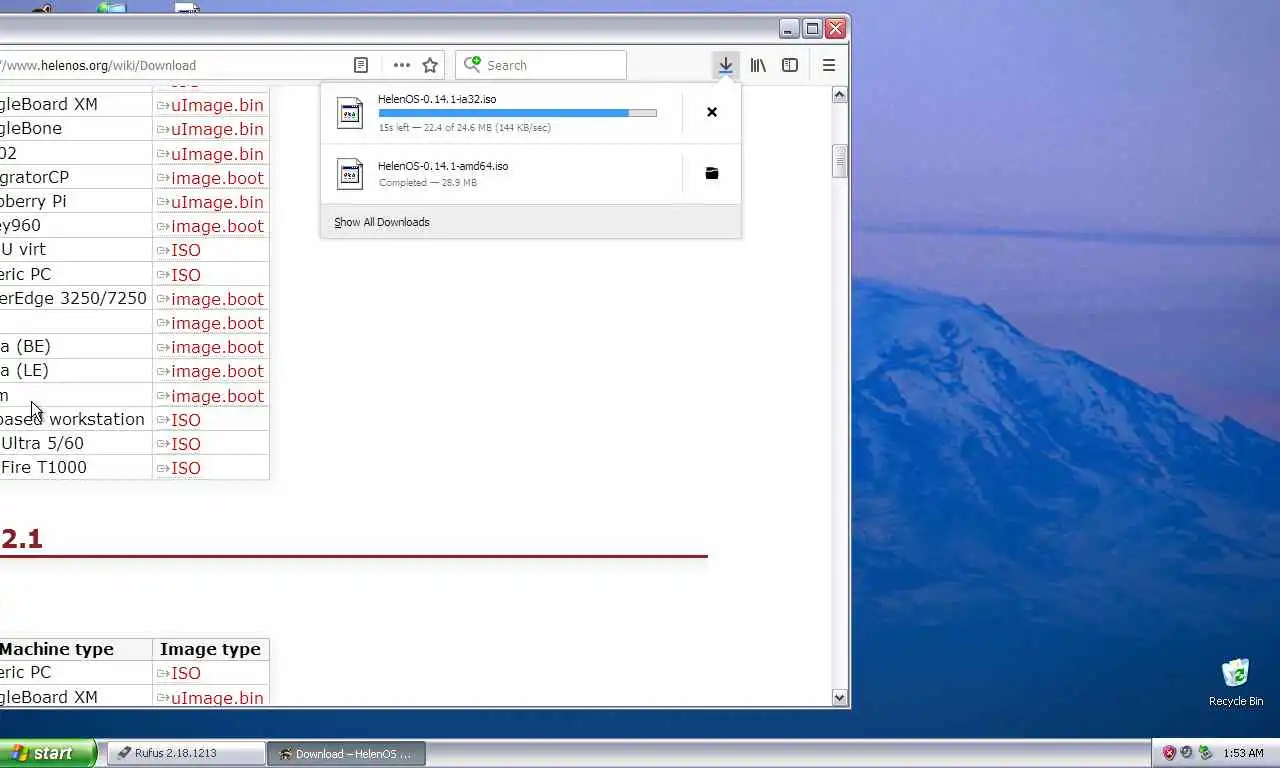Image resolution: width=1280 pixels, height=768 pixels.
Task: Open containing folder for HelenOS-0.14.1-amd64.iso
Action: point(712,173)
